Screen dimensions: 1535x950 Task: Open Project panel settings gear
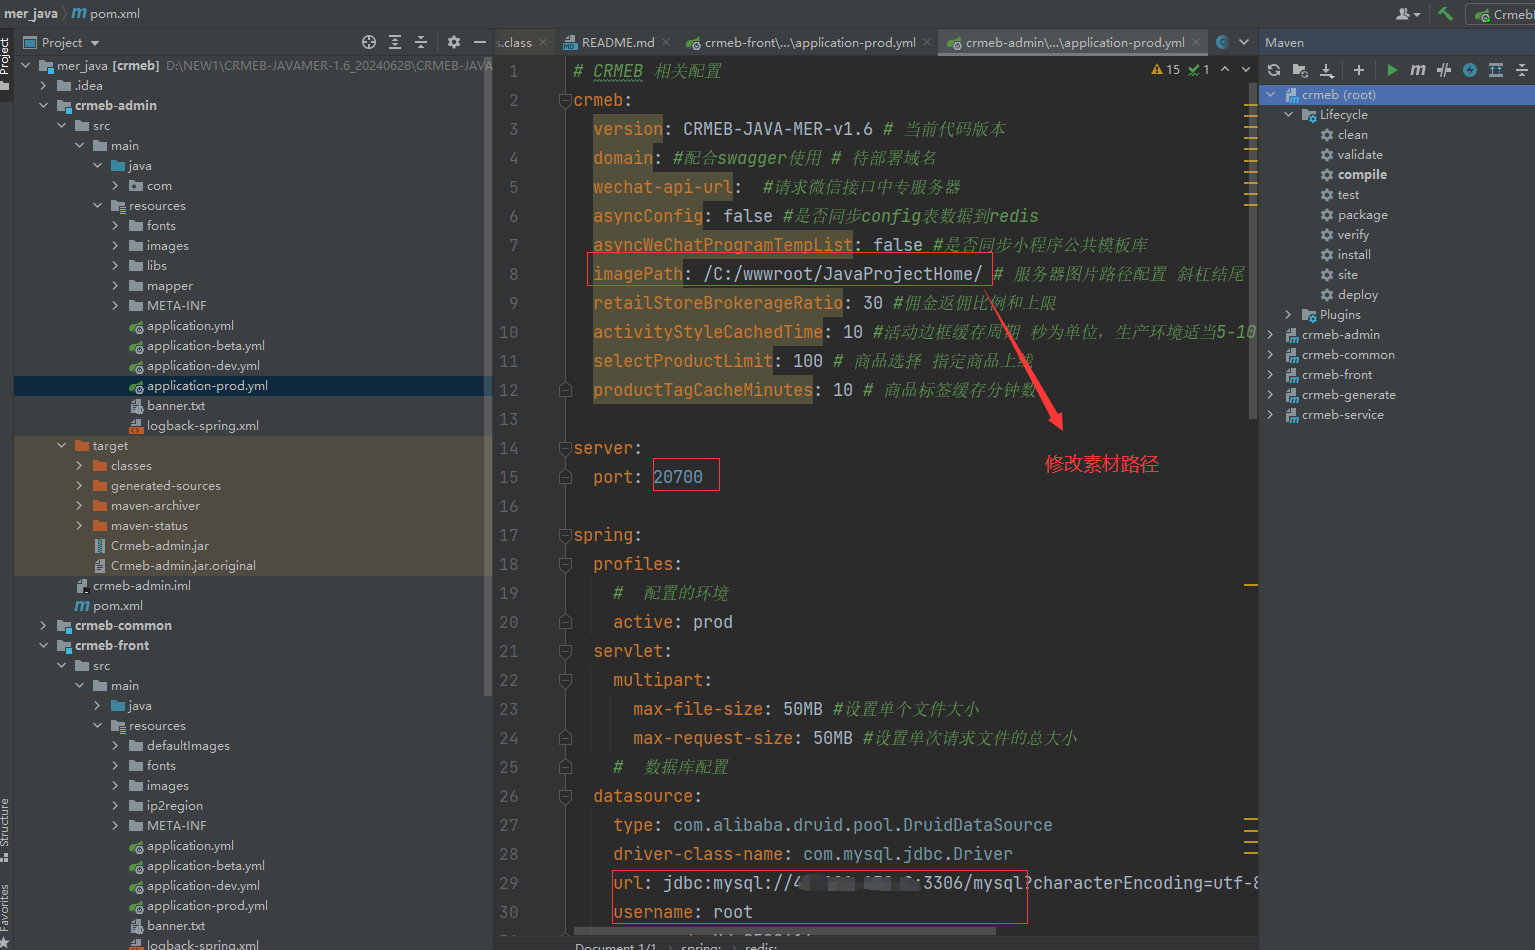coord(454,42)
